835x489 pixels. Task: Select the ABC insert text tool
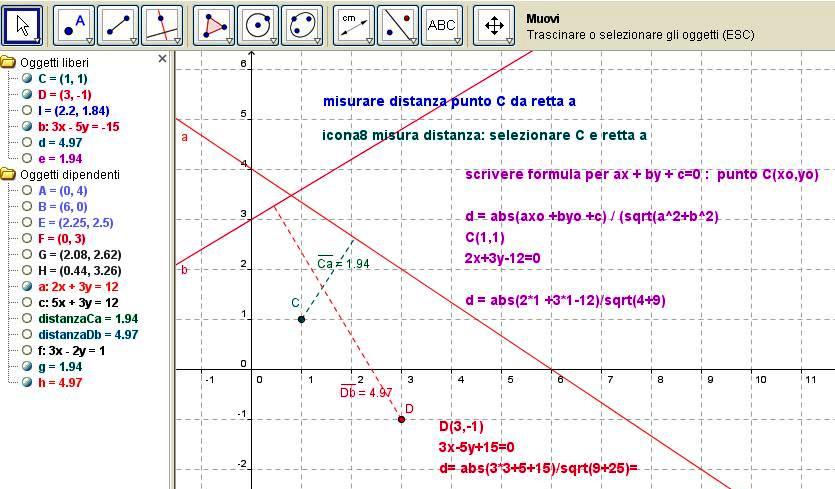click(442, 25)
